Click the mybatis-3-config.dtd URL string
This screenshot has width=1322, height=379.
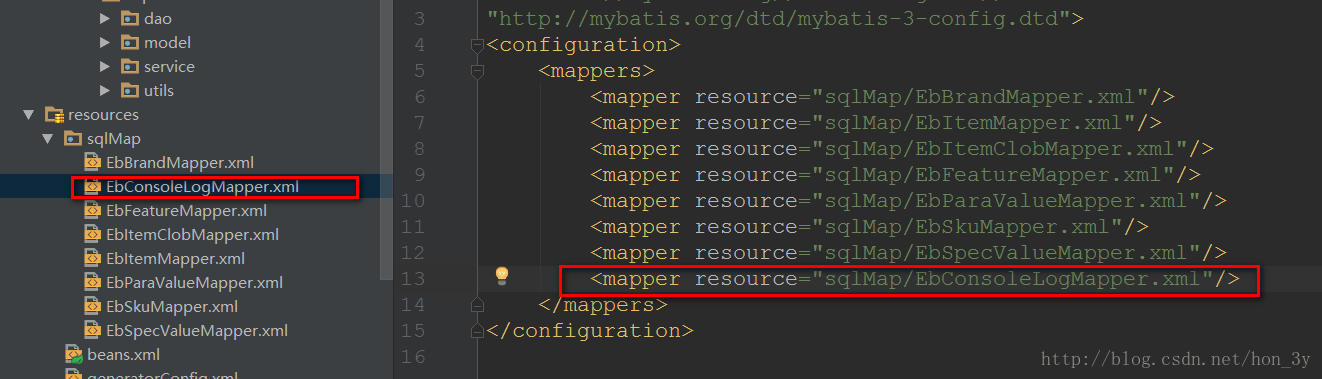[x=778, y=18]
